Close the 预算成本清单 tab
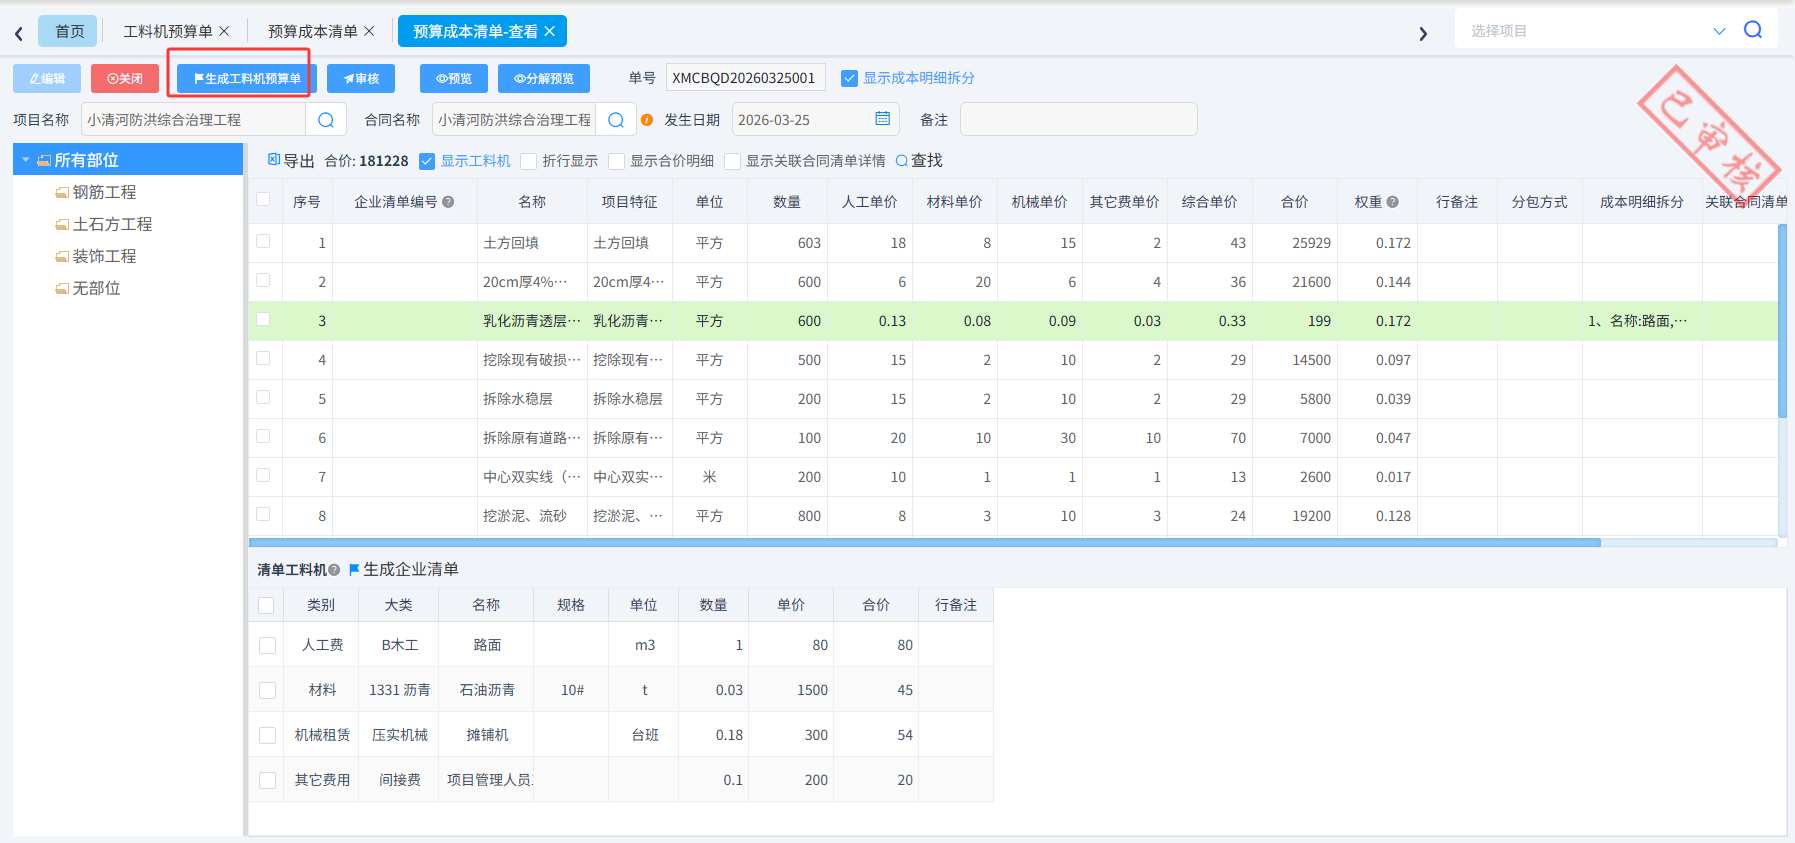The height and width of the screenshot is (843, 1795). pos(369,31)
